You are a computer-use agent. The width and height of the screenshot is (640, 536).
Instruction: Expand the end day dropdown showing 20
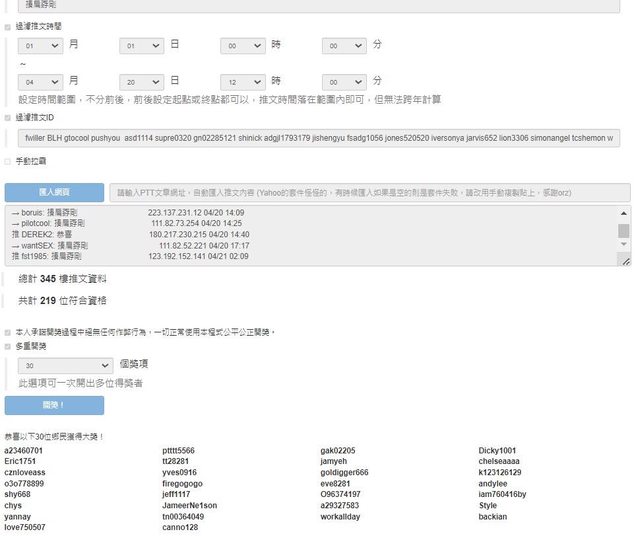141,81
